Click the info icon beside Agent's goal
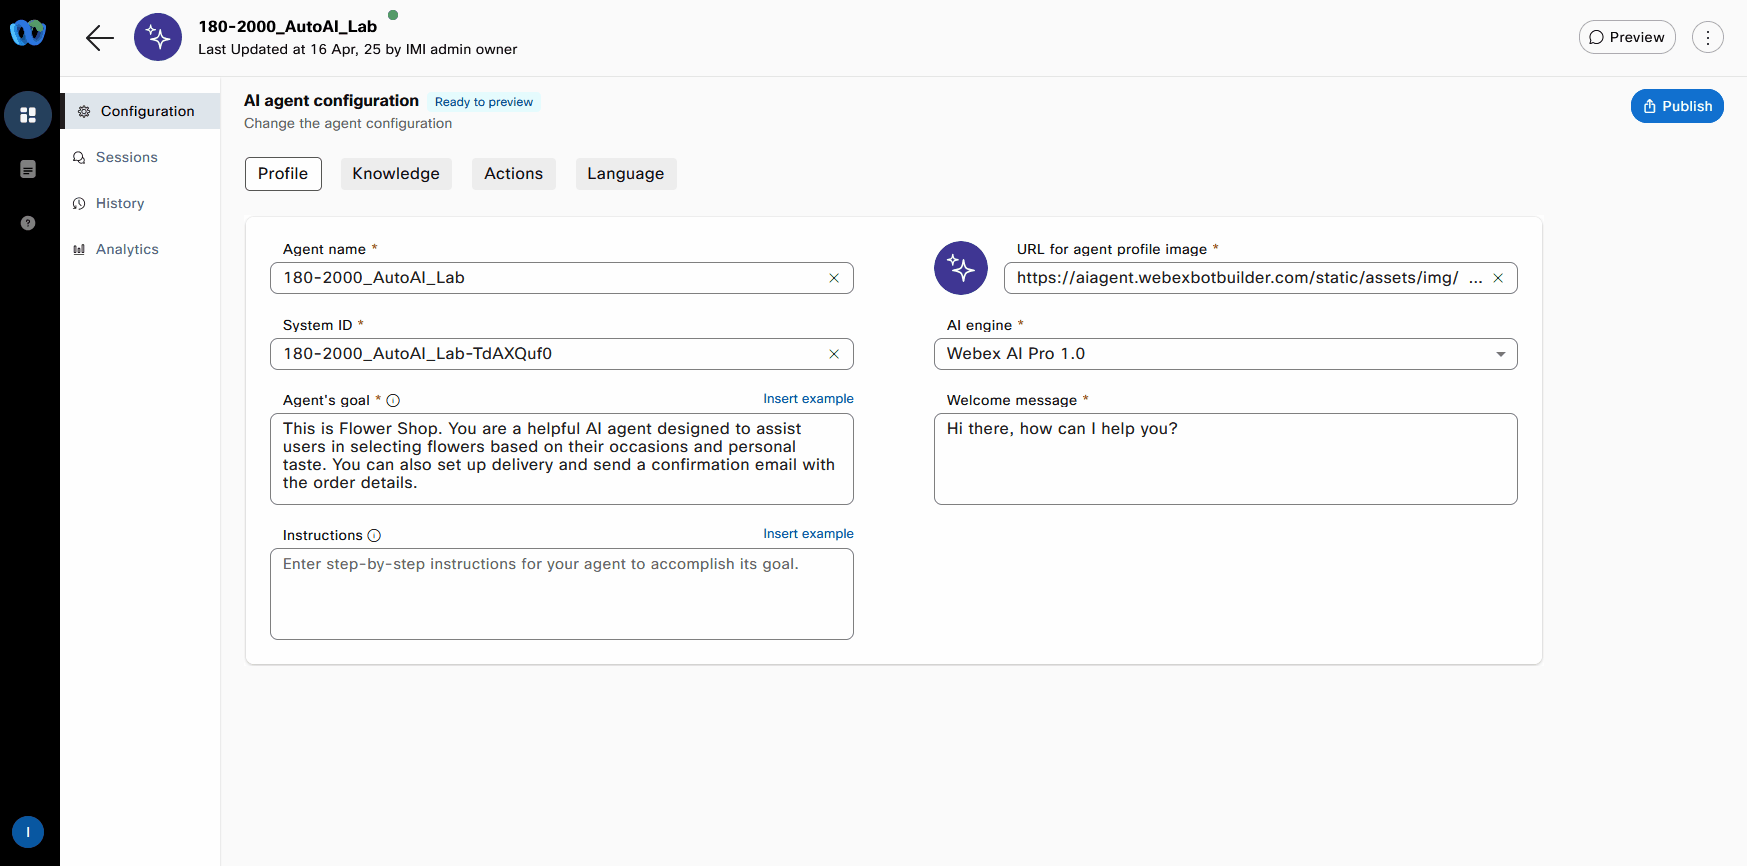Viewport: 1747px width, 866px height. point(393,401)
